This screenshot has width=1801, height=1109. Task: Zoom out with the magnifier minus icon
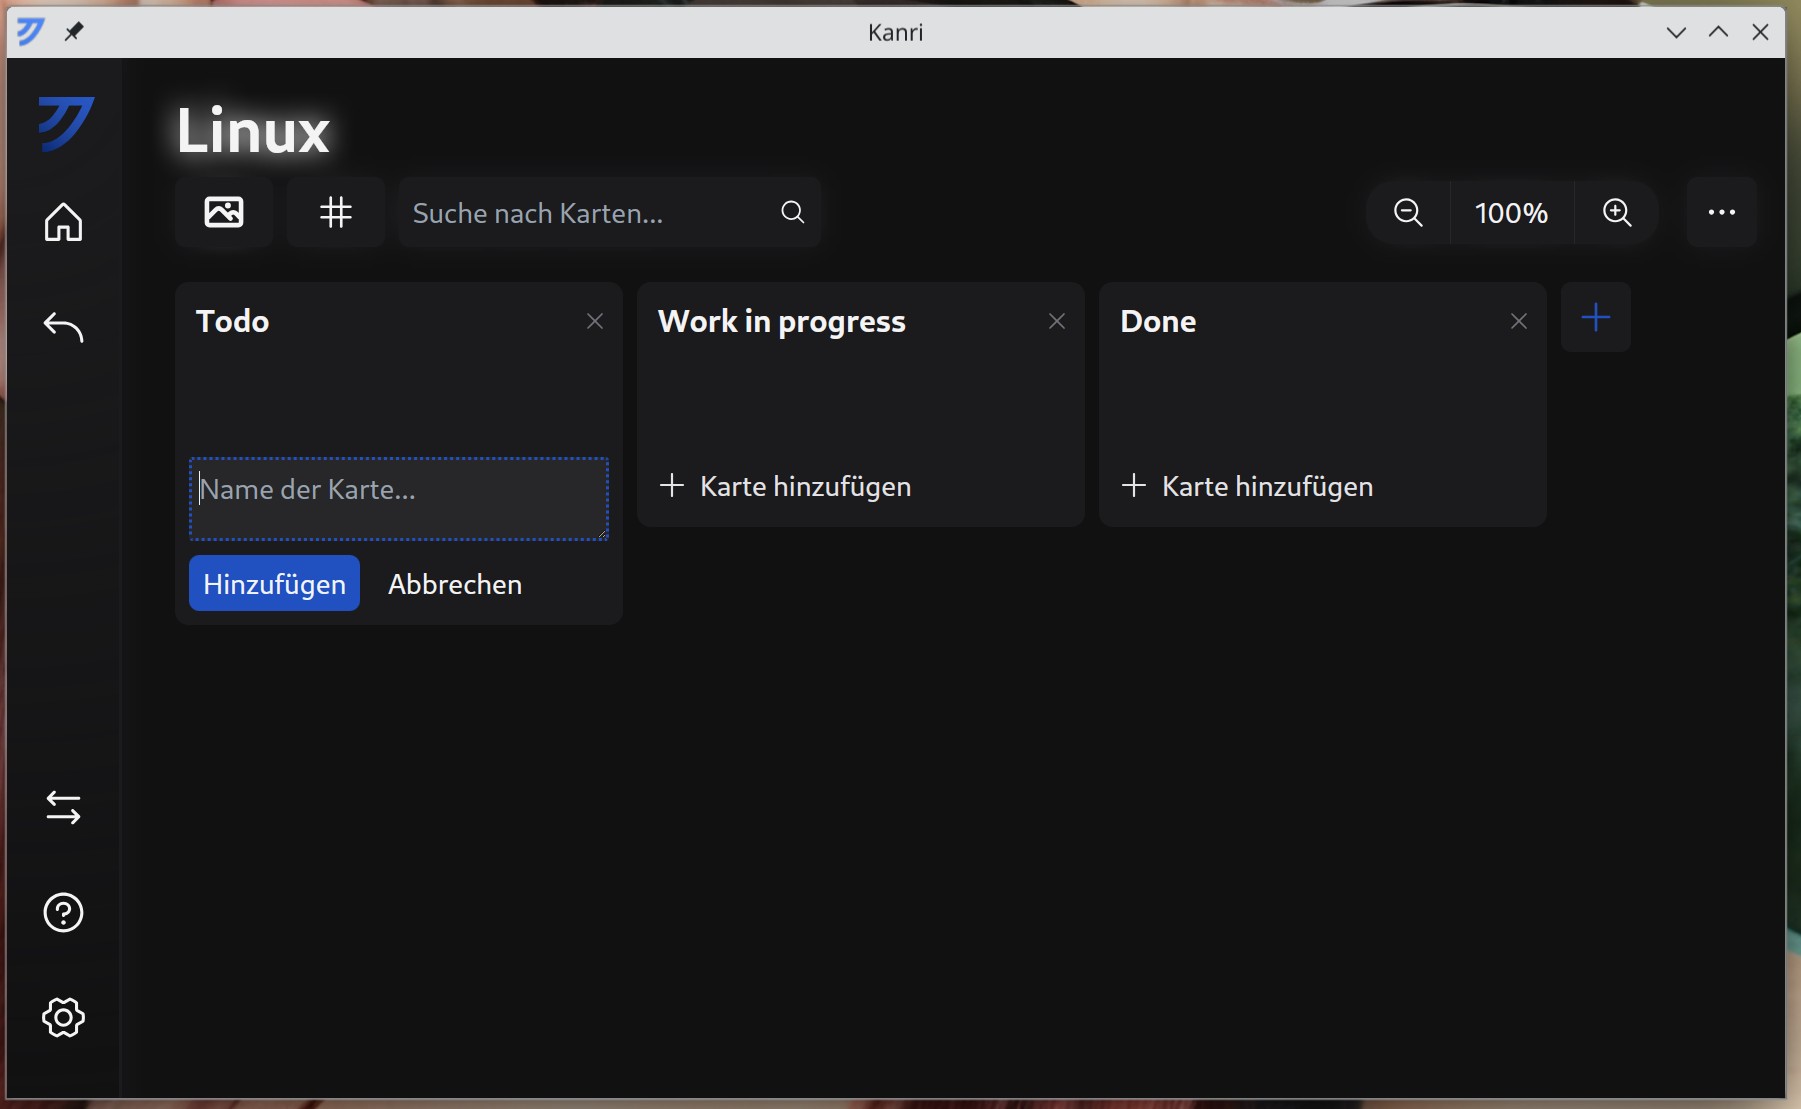pos(1408,212)
